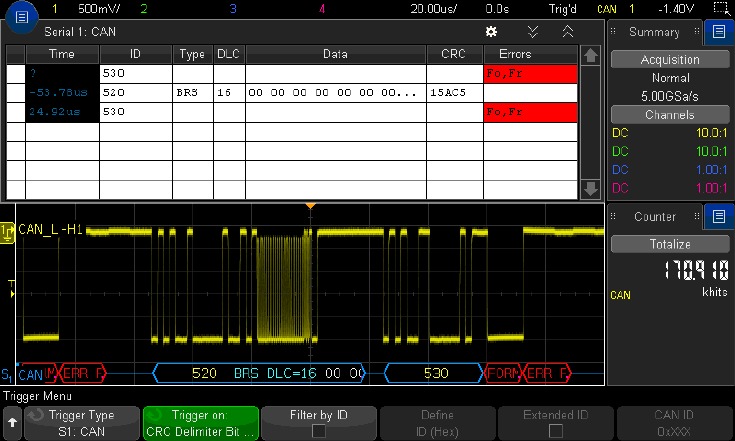Screen dimensions: 735x441
Task: Collapse lister with double down chevrons
Action: [x=532, y=31]
